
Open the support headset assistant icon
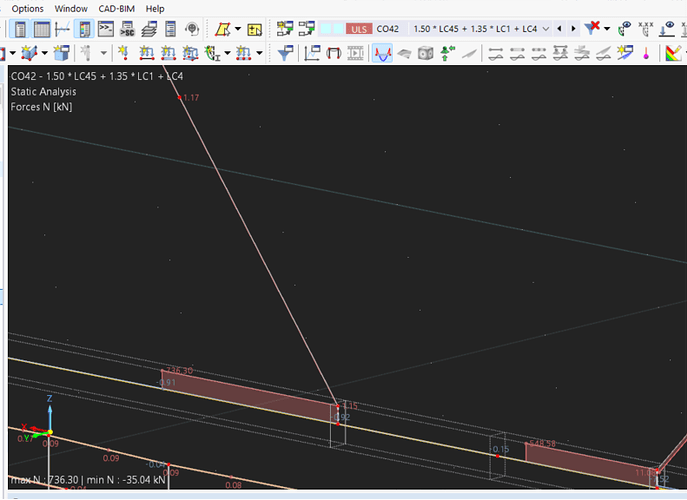tap(191, 29)
